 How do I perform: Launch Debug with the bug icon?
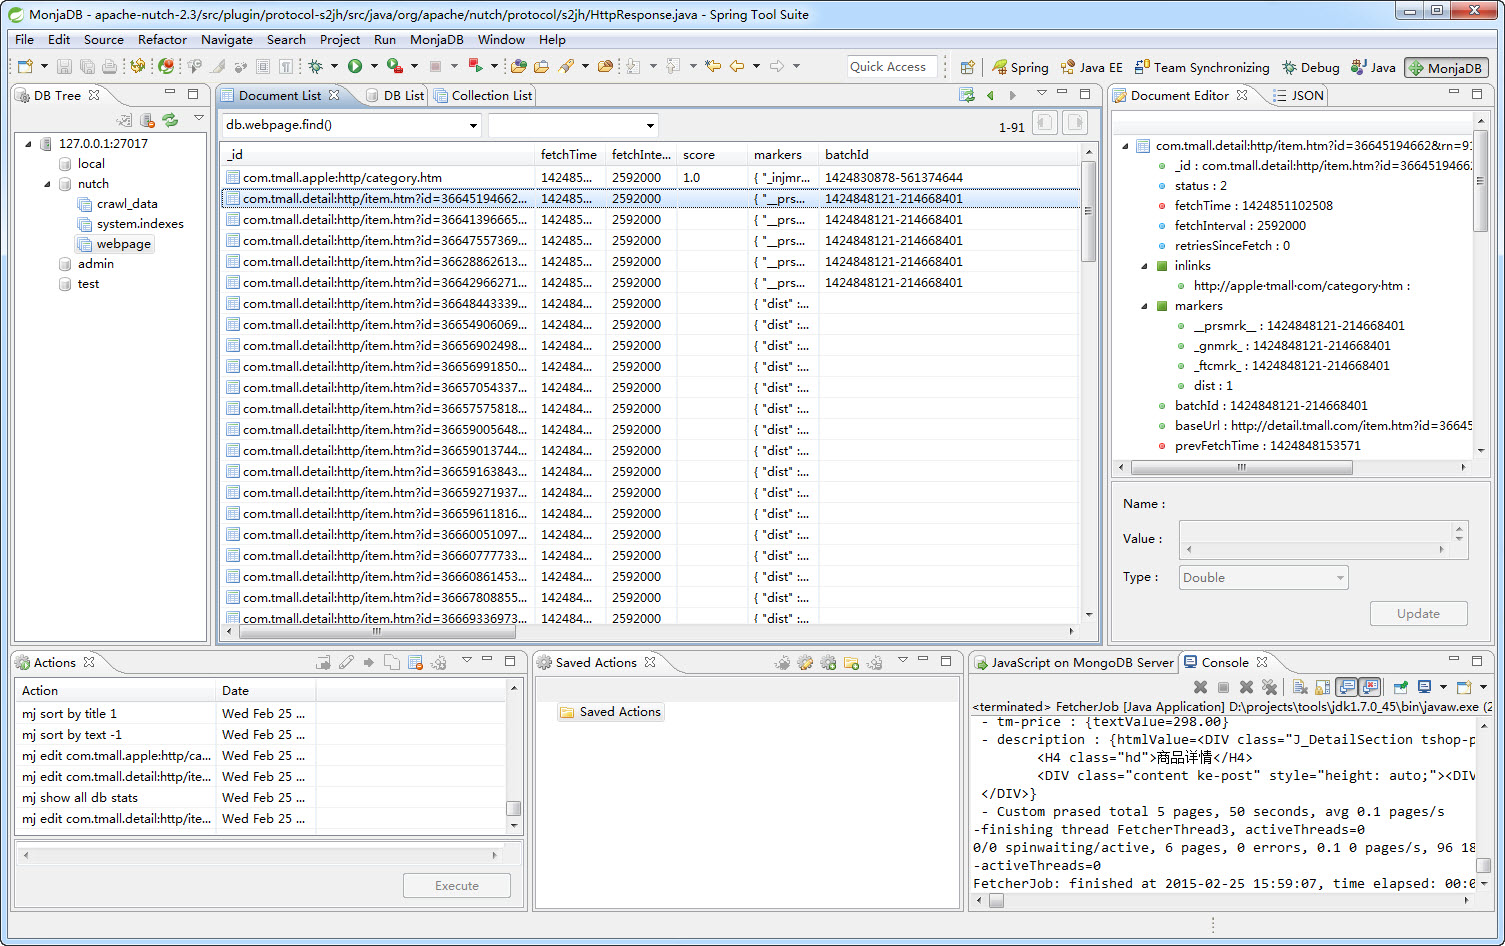315,67
